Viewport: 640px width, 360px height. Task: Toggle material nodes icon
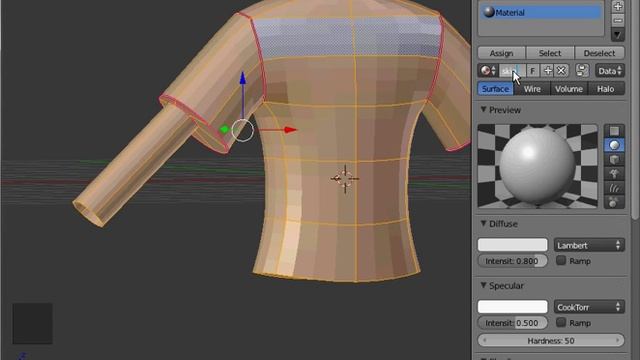point(582,71)
